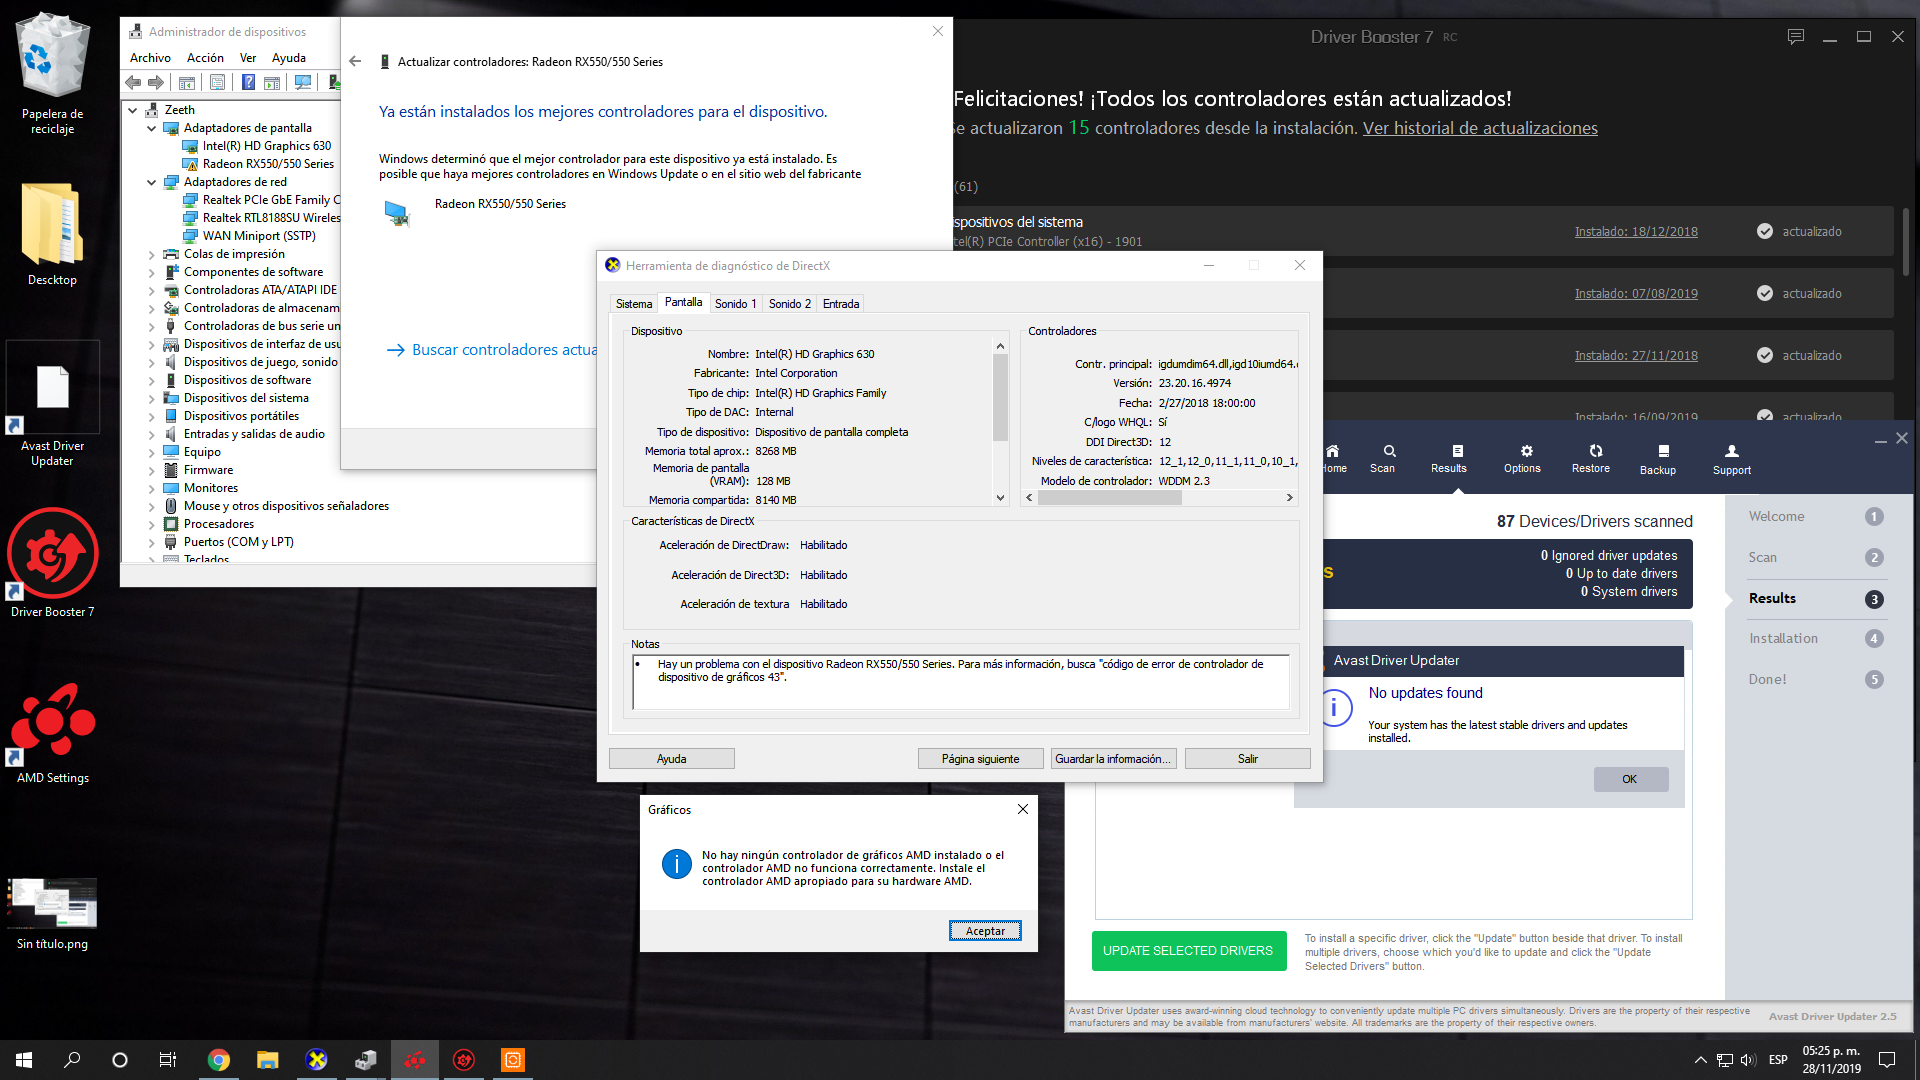Open Google Chrome from the taskbar
Screen dimensions: 1920x1080
(x=218, y=1060)
